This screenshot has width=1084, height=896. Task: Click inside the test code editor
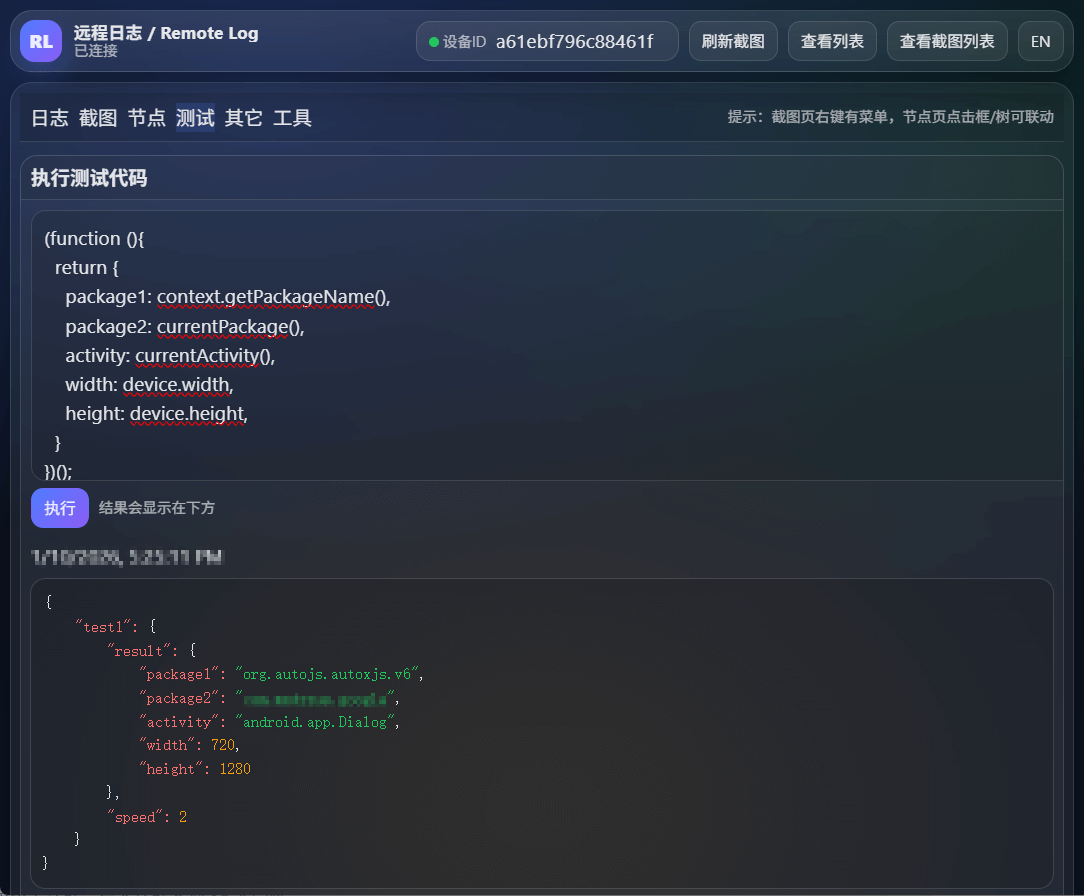point(546,346)
